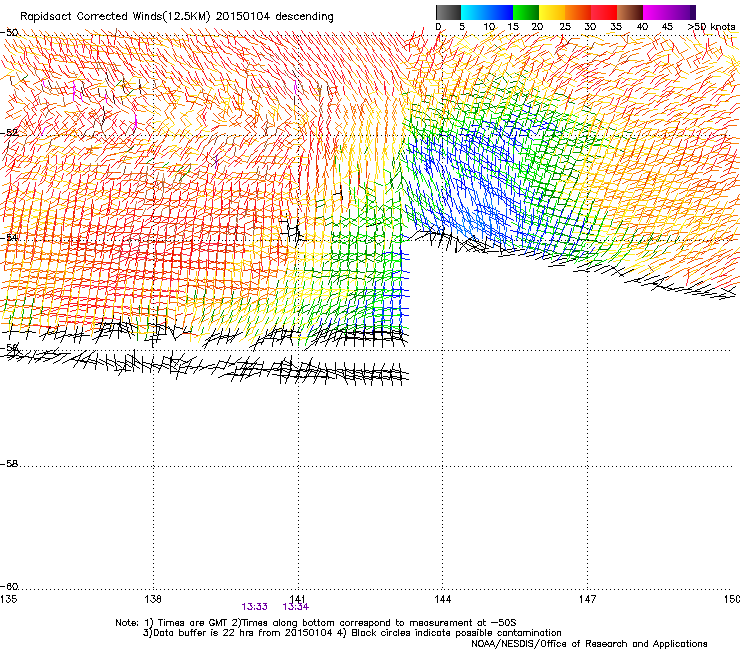The image size is (740, 650).
Task: Click the legend label 10
Action: [x=489, y=27]
